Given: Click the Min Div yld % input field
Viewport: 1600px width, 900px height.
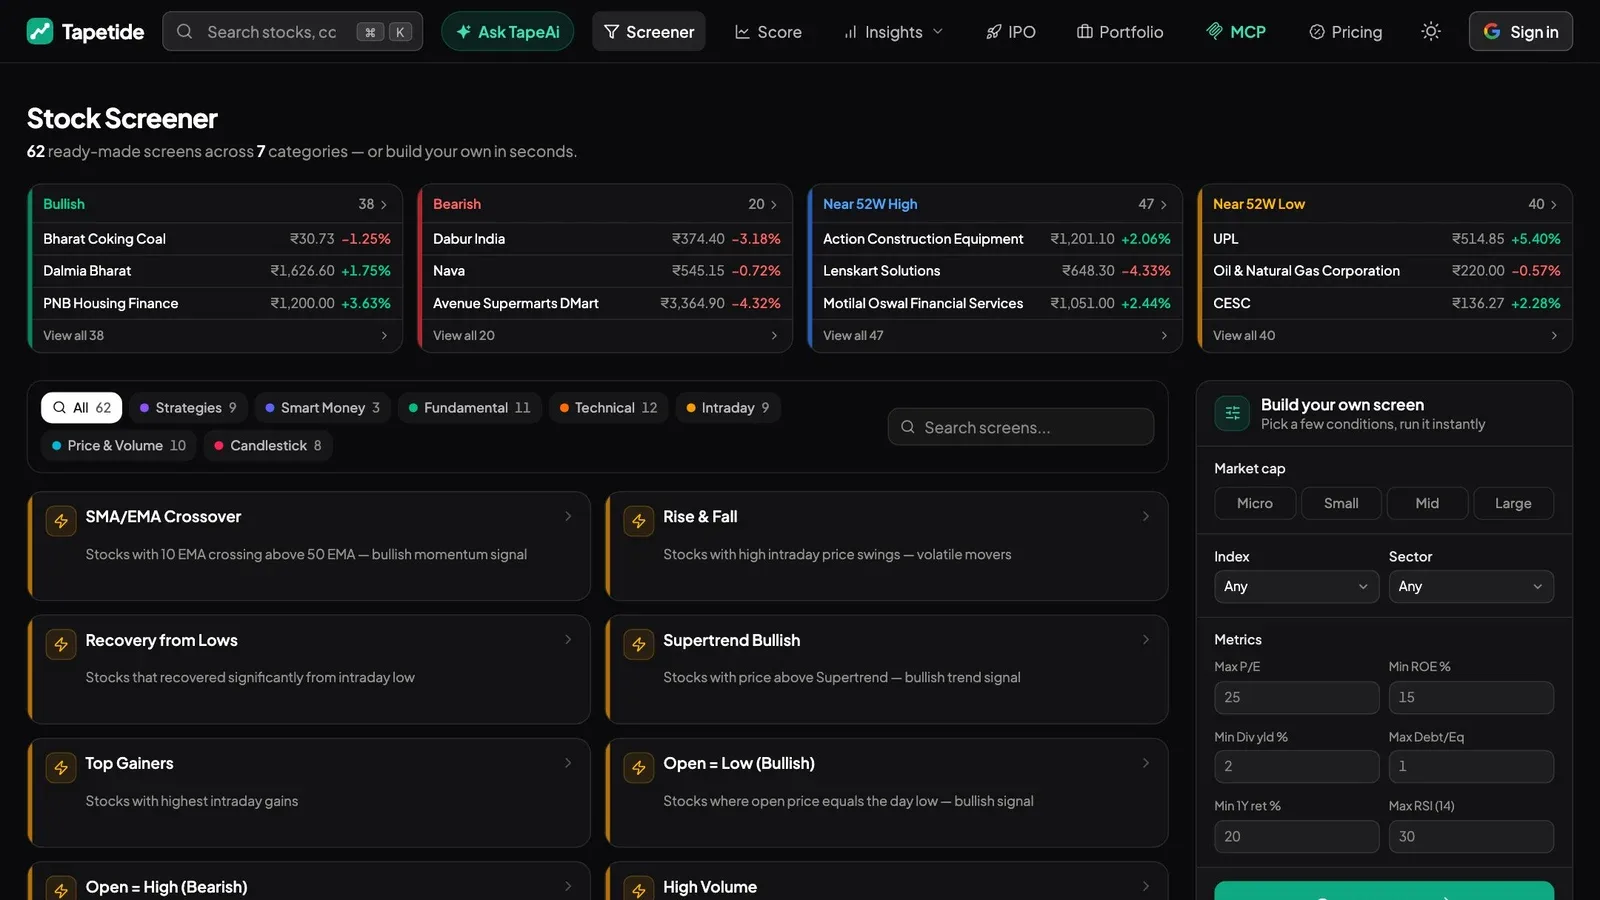Looking at the screenshot, I should (x=1296, y=767).
